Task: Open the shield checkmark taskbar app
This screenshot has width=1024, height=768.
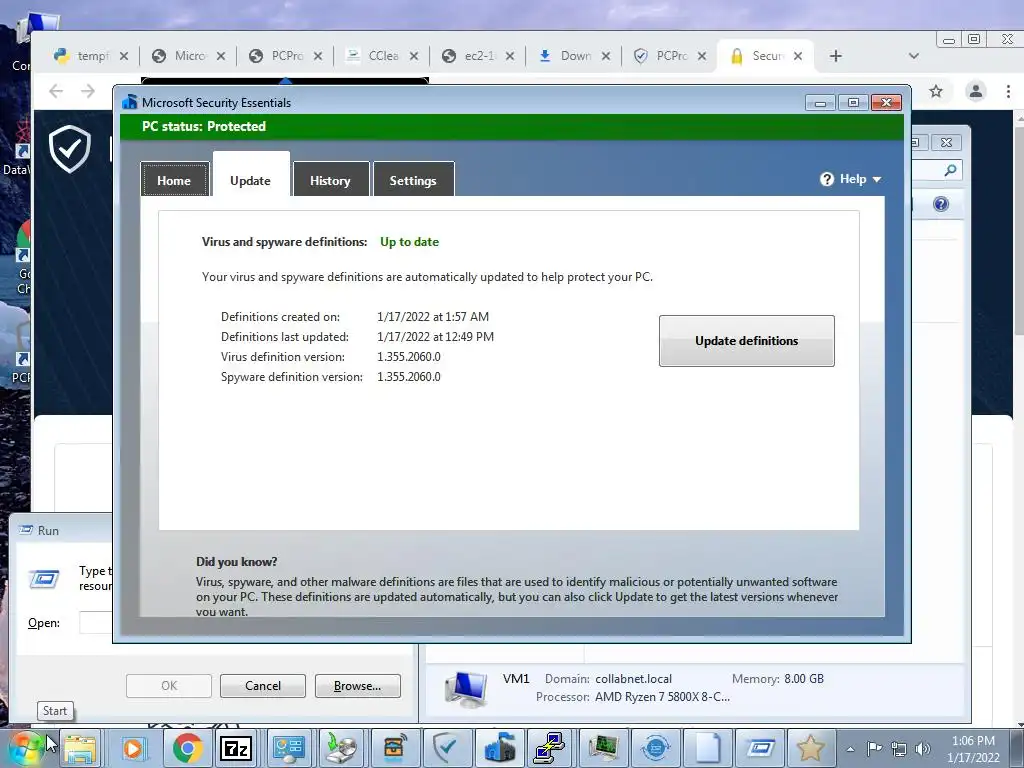Action: (x=447, y=748)
